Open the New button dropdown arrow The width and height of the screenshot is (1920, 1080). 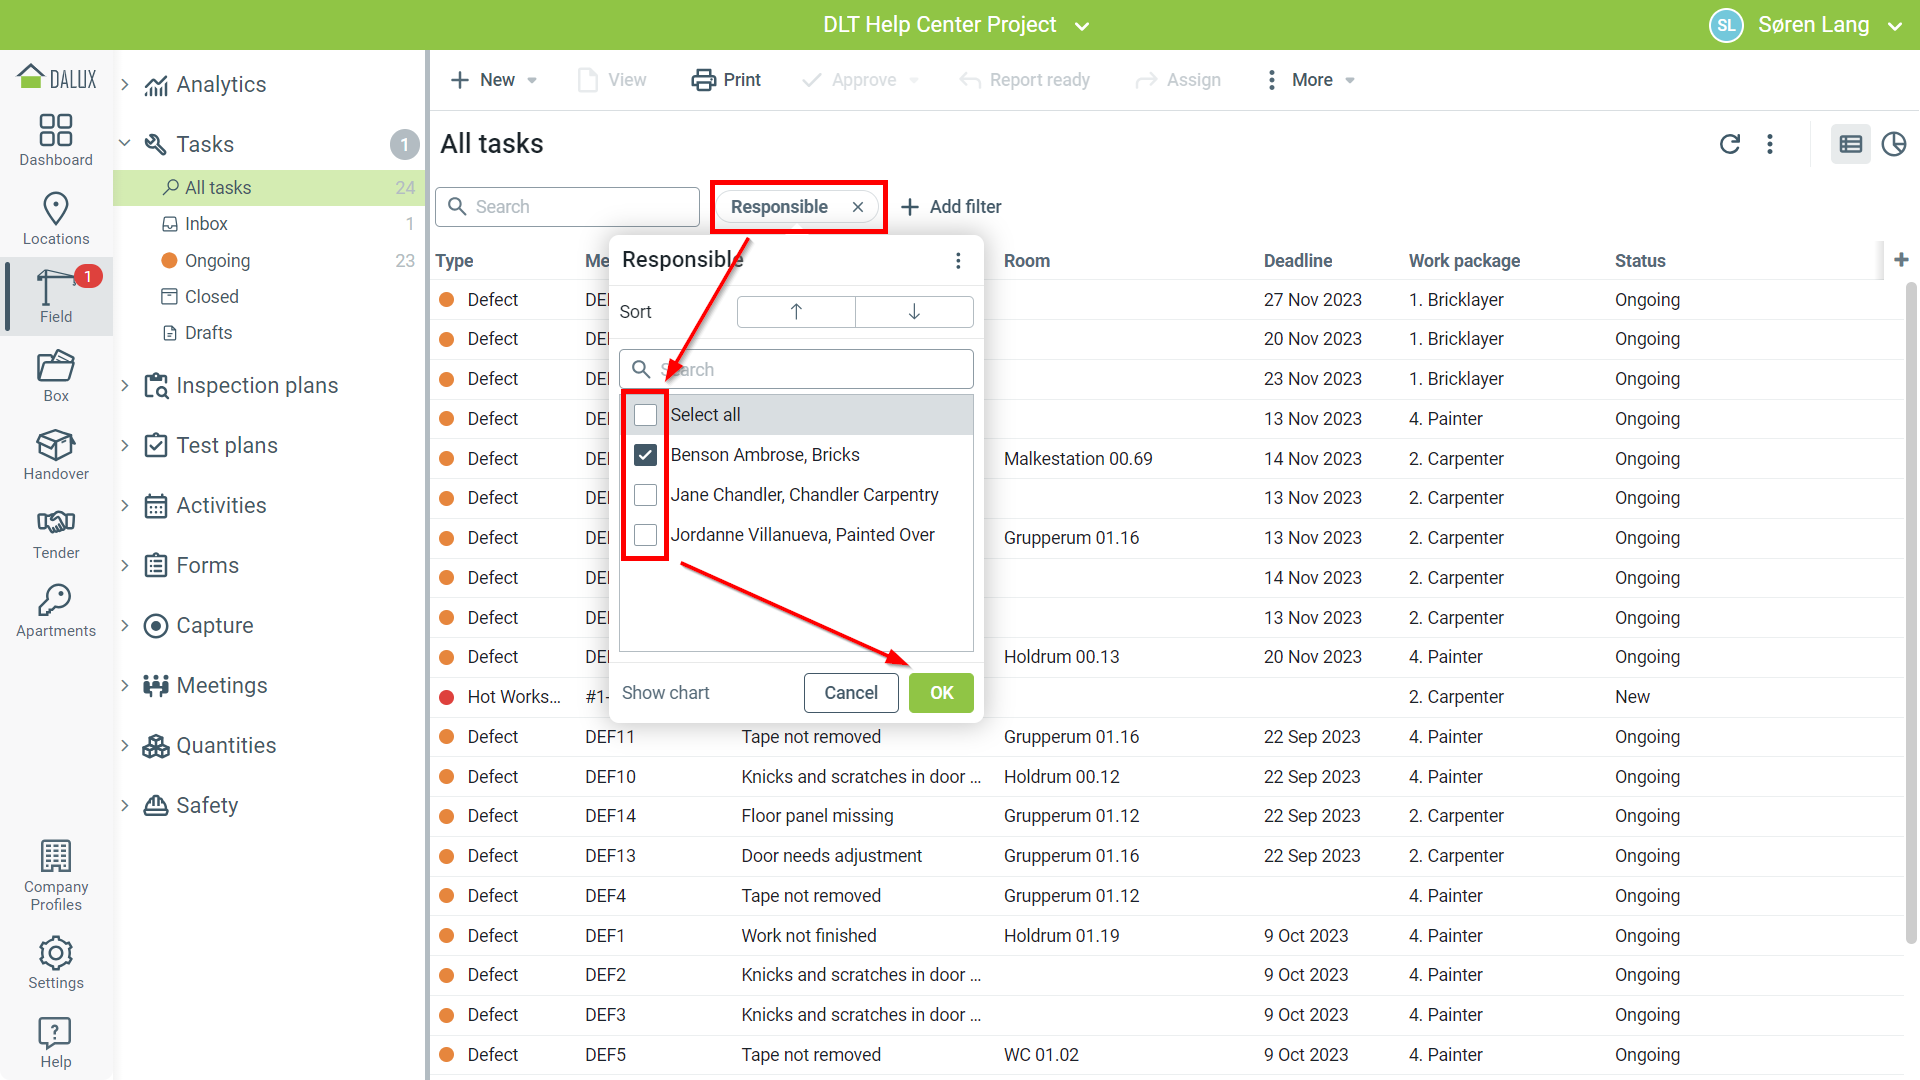532,80
